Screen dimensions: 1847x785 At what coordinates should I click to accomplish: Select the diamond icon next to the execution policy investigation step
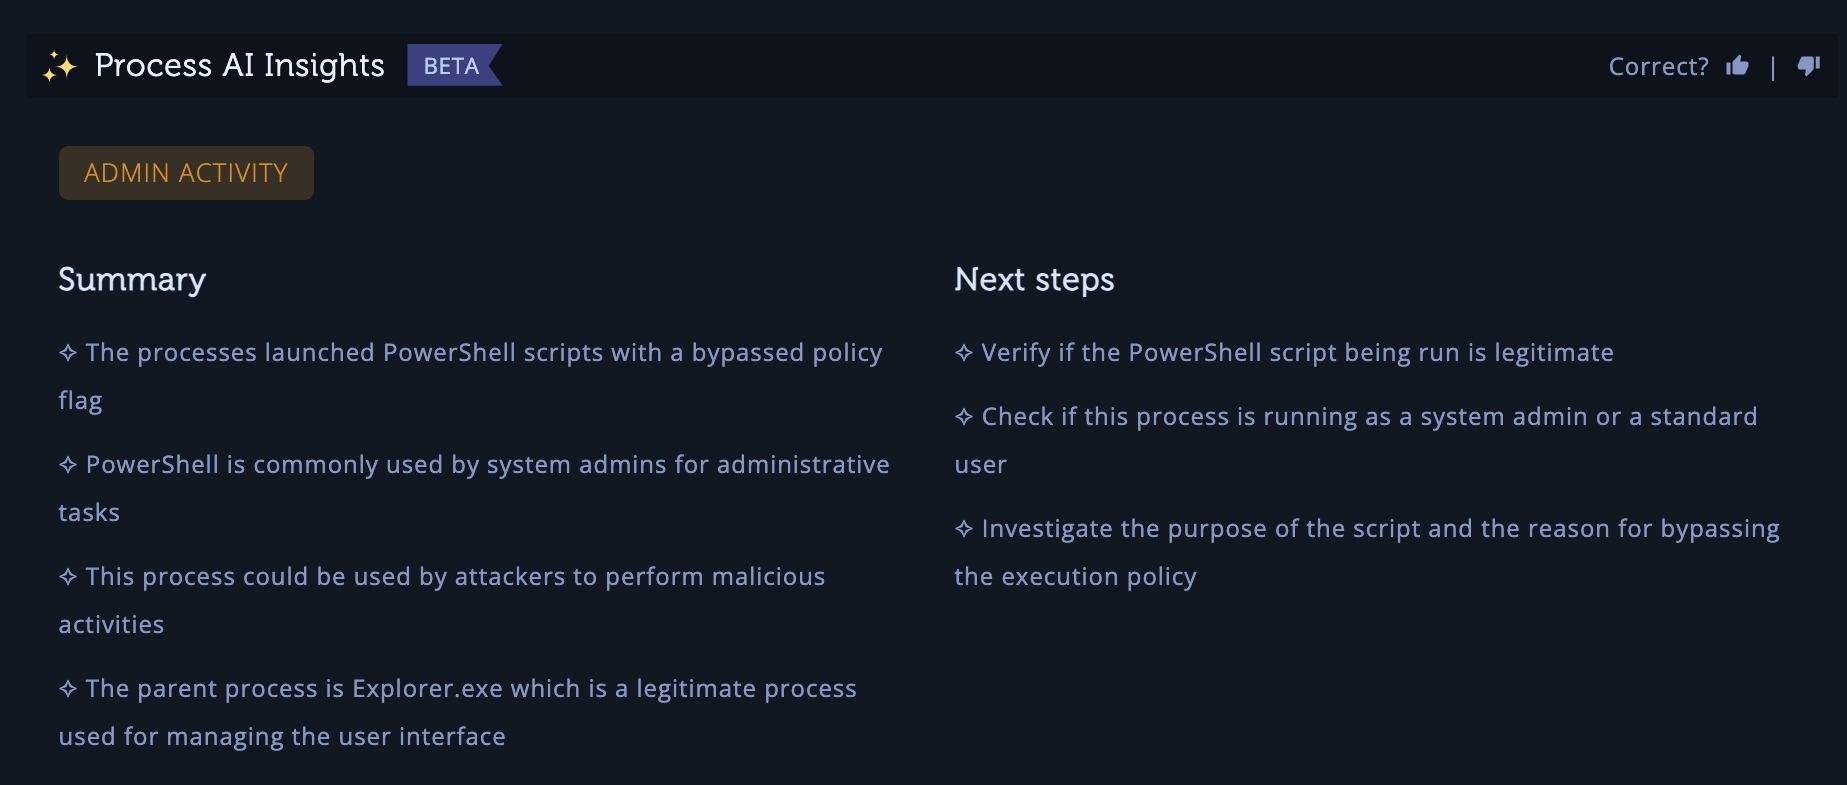[x=962, y=528]
